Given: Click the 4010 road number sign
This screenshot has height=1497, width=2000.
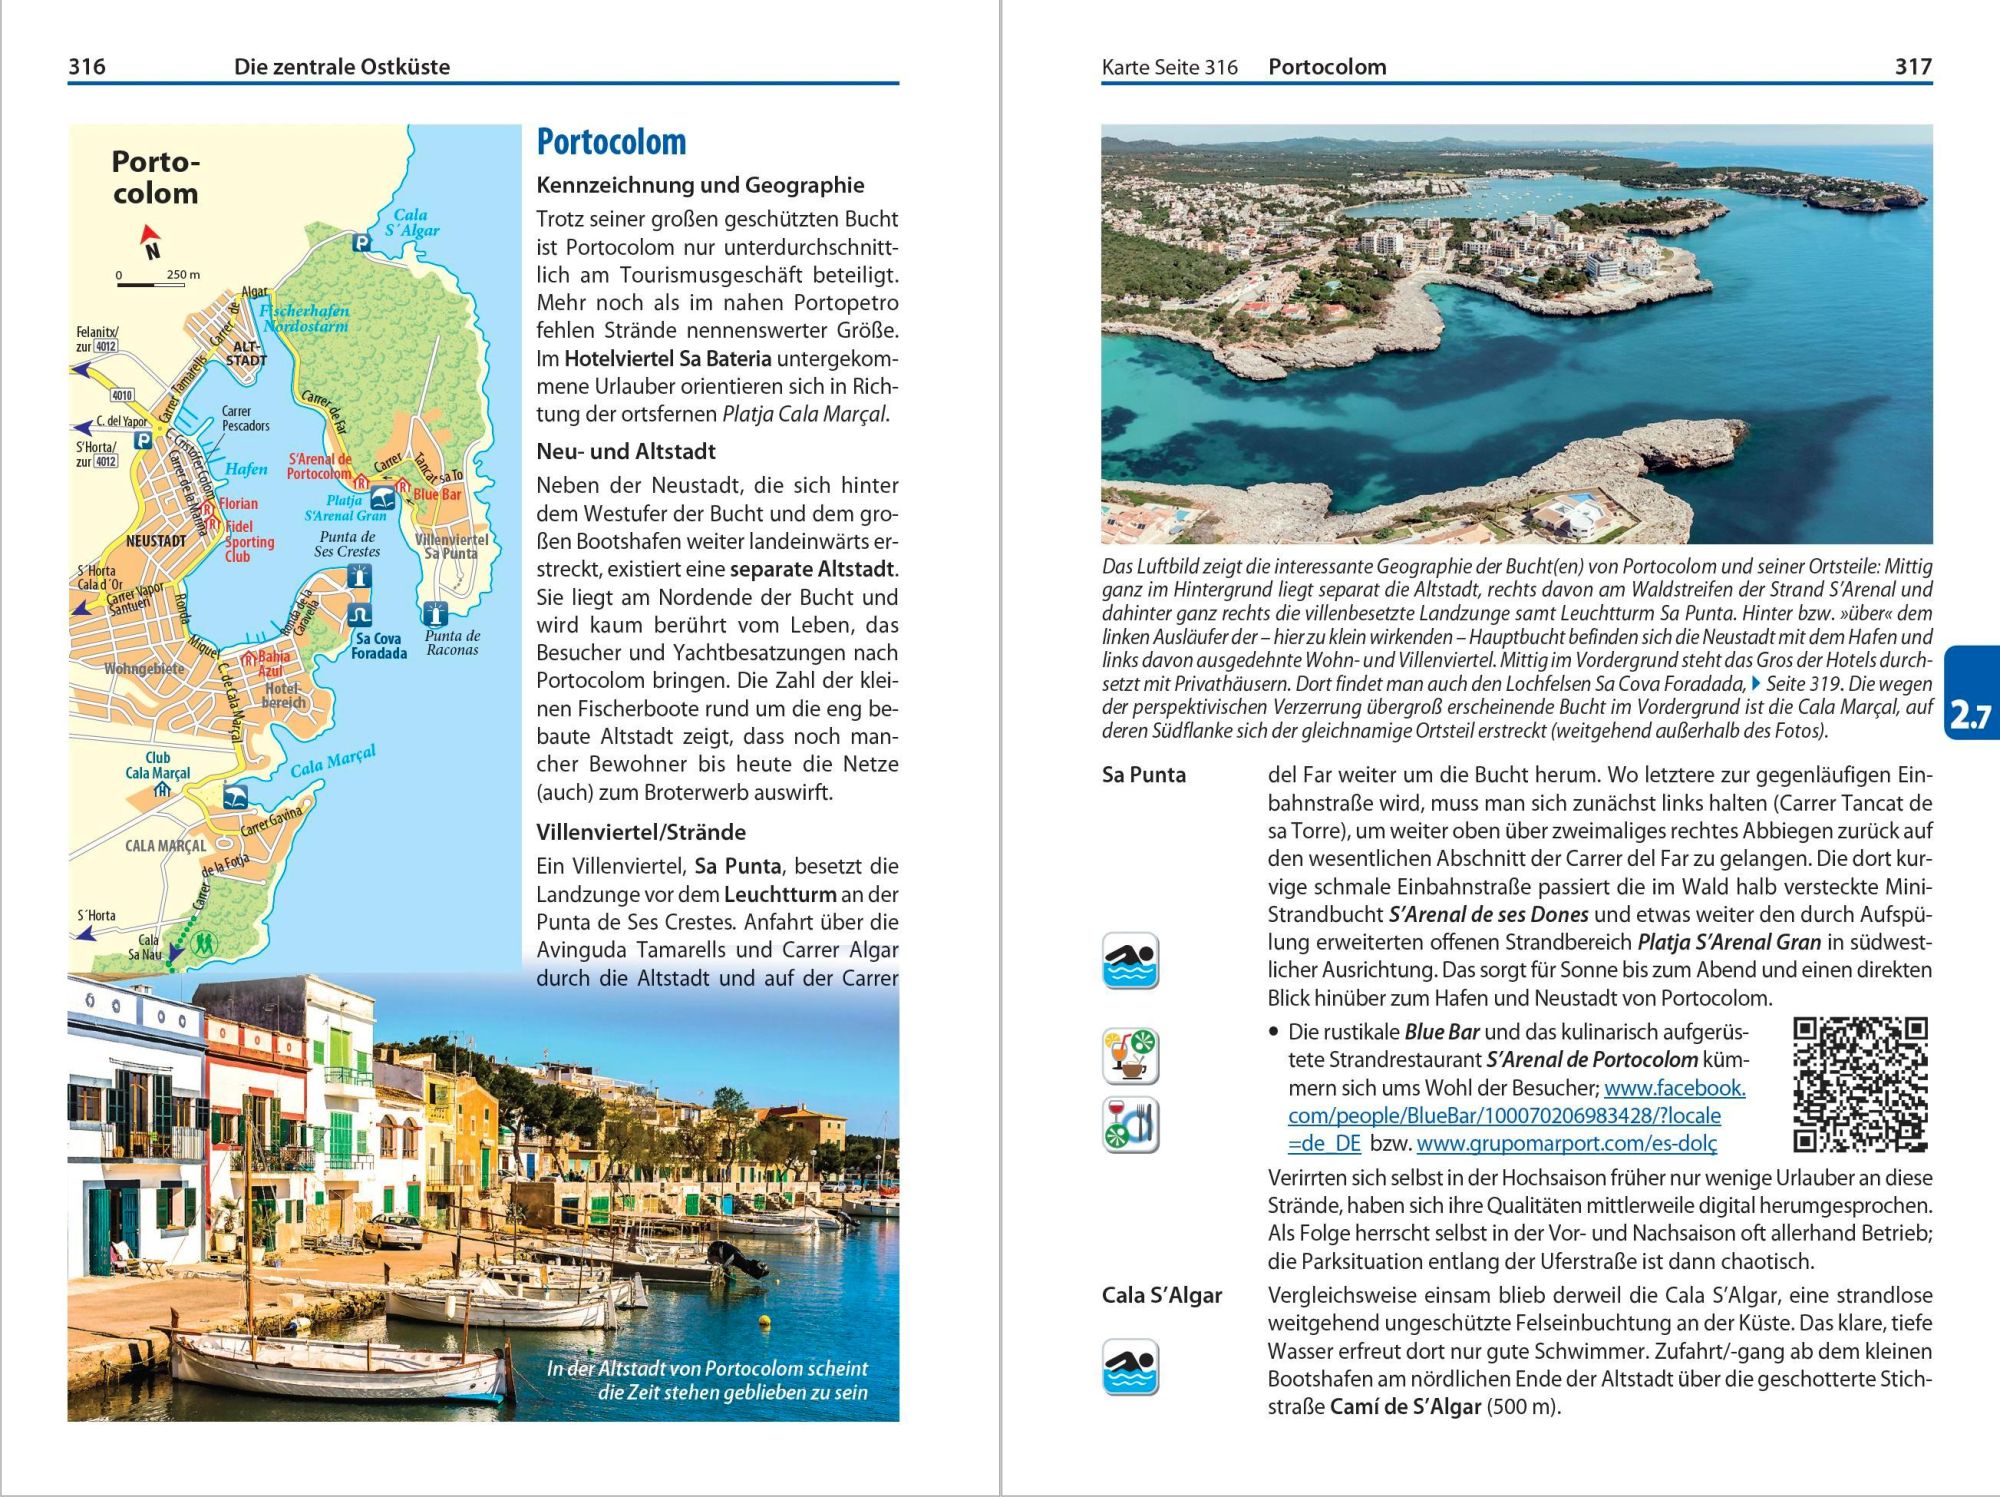Looking at the screenshot, I should tap(122, 395).
